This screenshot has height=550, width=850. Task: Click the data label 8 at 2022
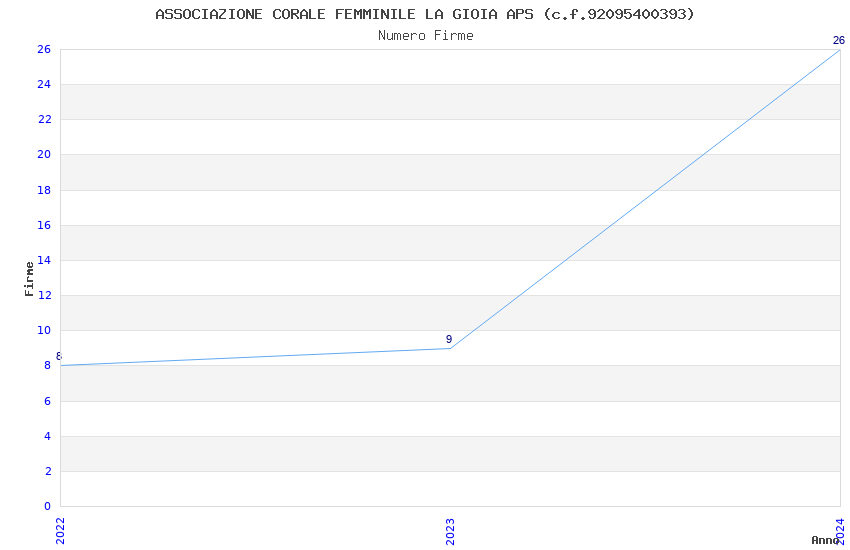click(59, 356)
